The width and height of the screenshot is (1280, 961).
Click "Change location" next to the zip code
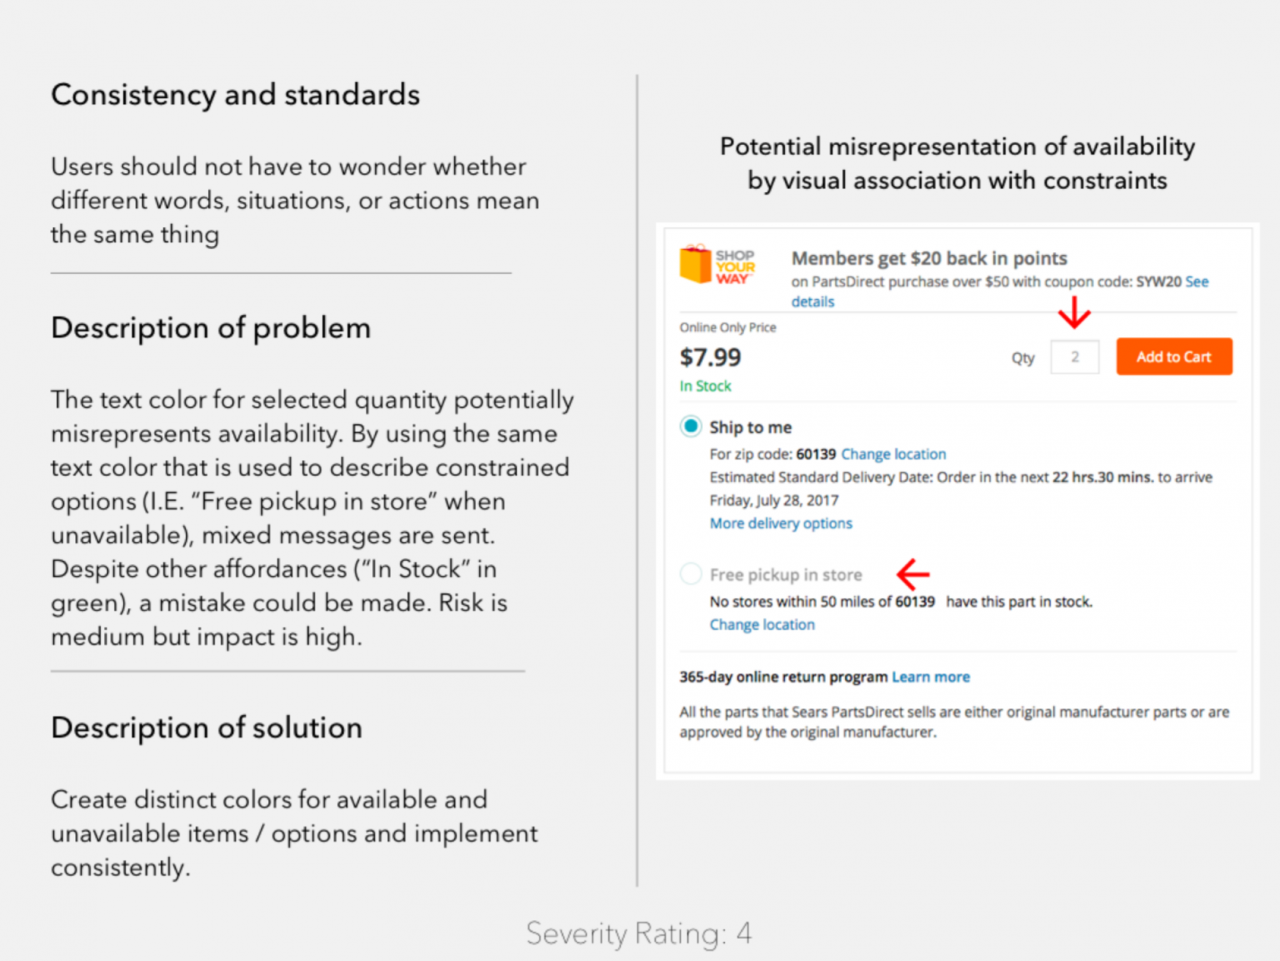pos(893,454)
